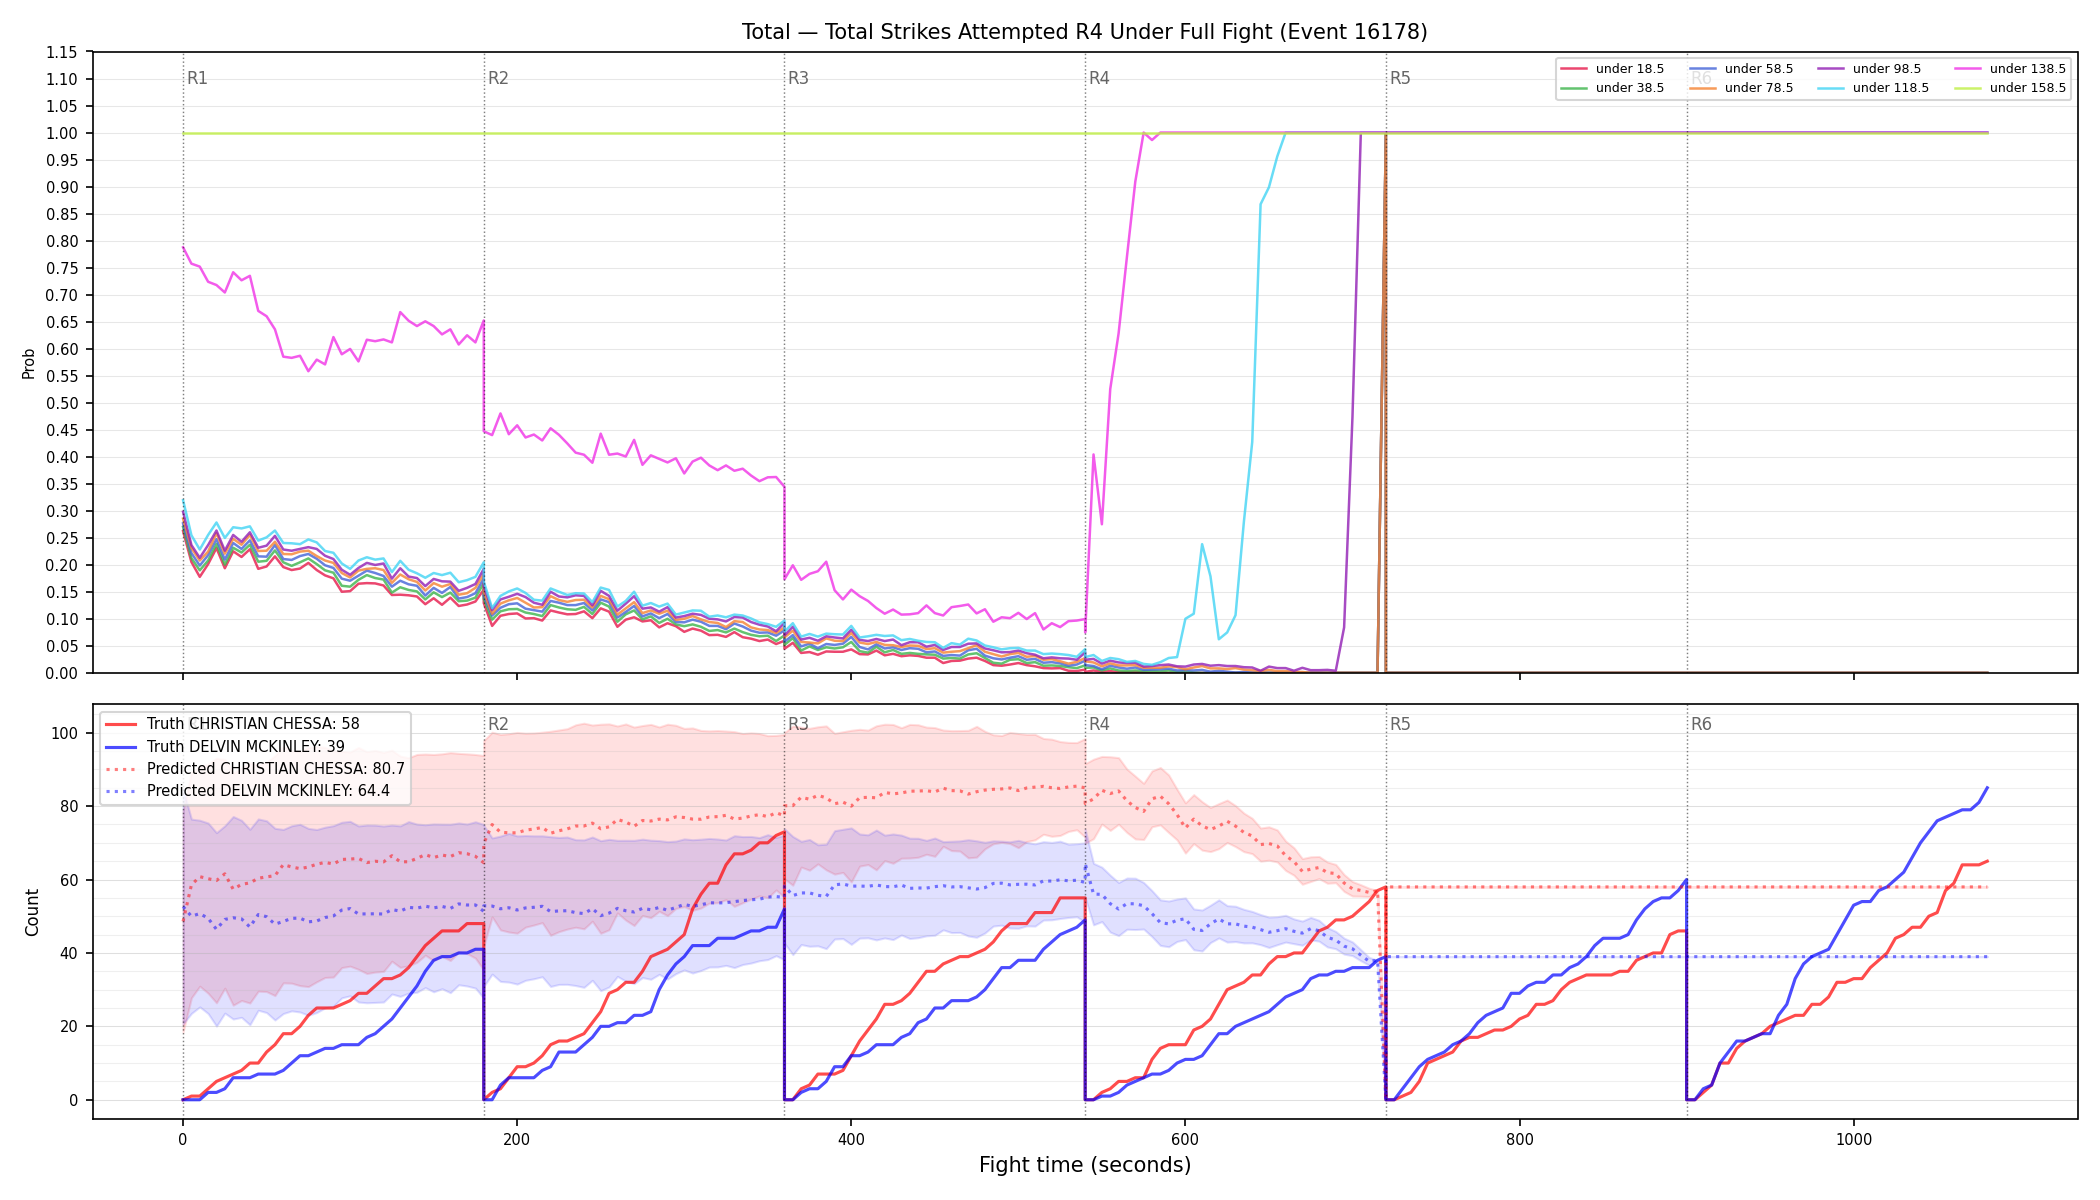Click the 'under 78.5' legend label
Image resolution: width=2100 pixels, height=1200 pixels.
coord(1759,88)
